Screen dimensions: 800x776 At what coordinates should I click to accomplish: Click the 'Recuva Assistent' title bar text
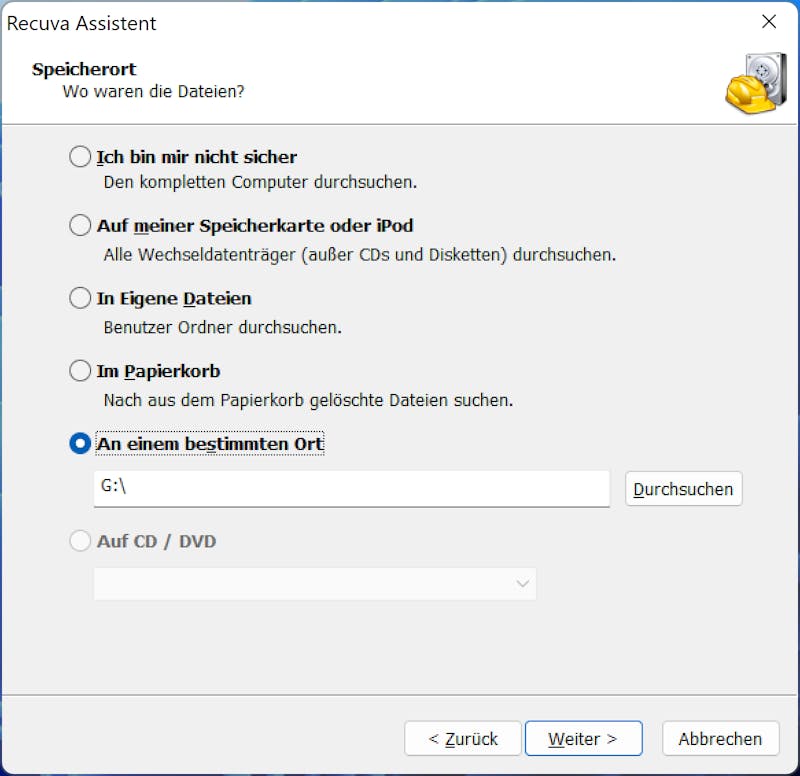pyautogui.click(x=82, y=23)
